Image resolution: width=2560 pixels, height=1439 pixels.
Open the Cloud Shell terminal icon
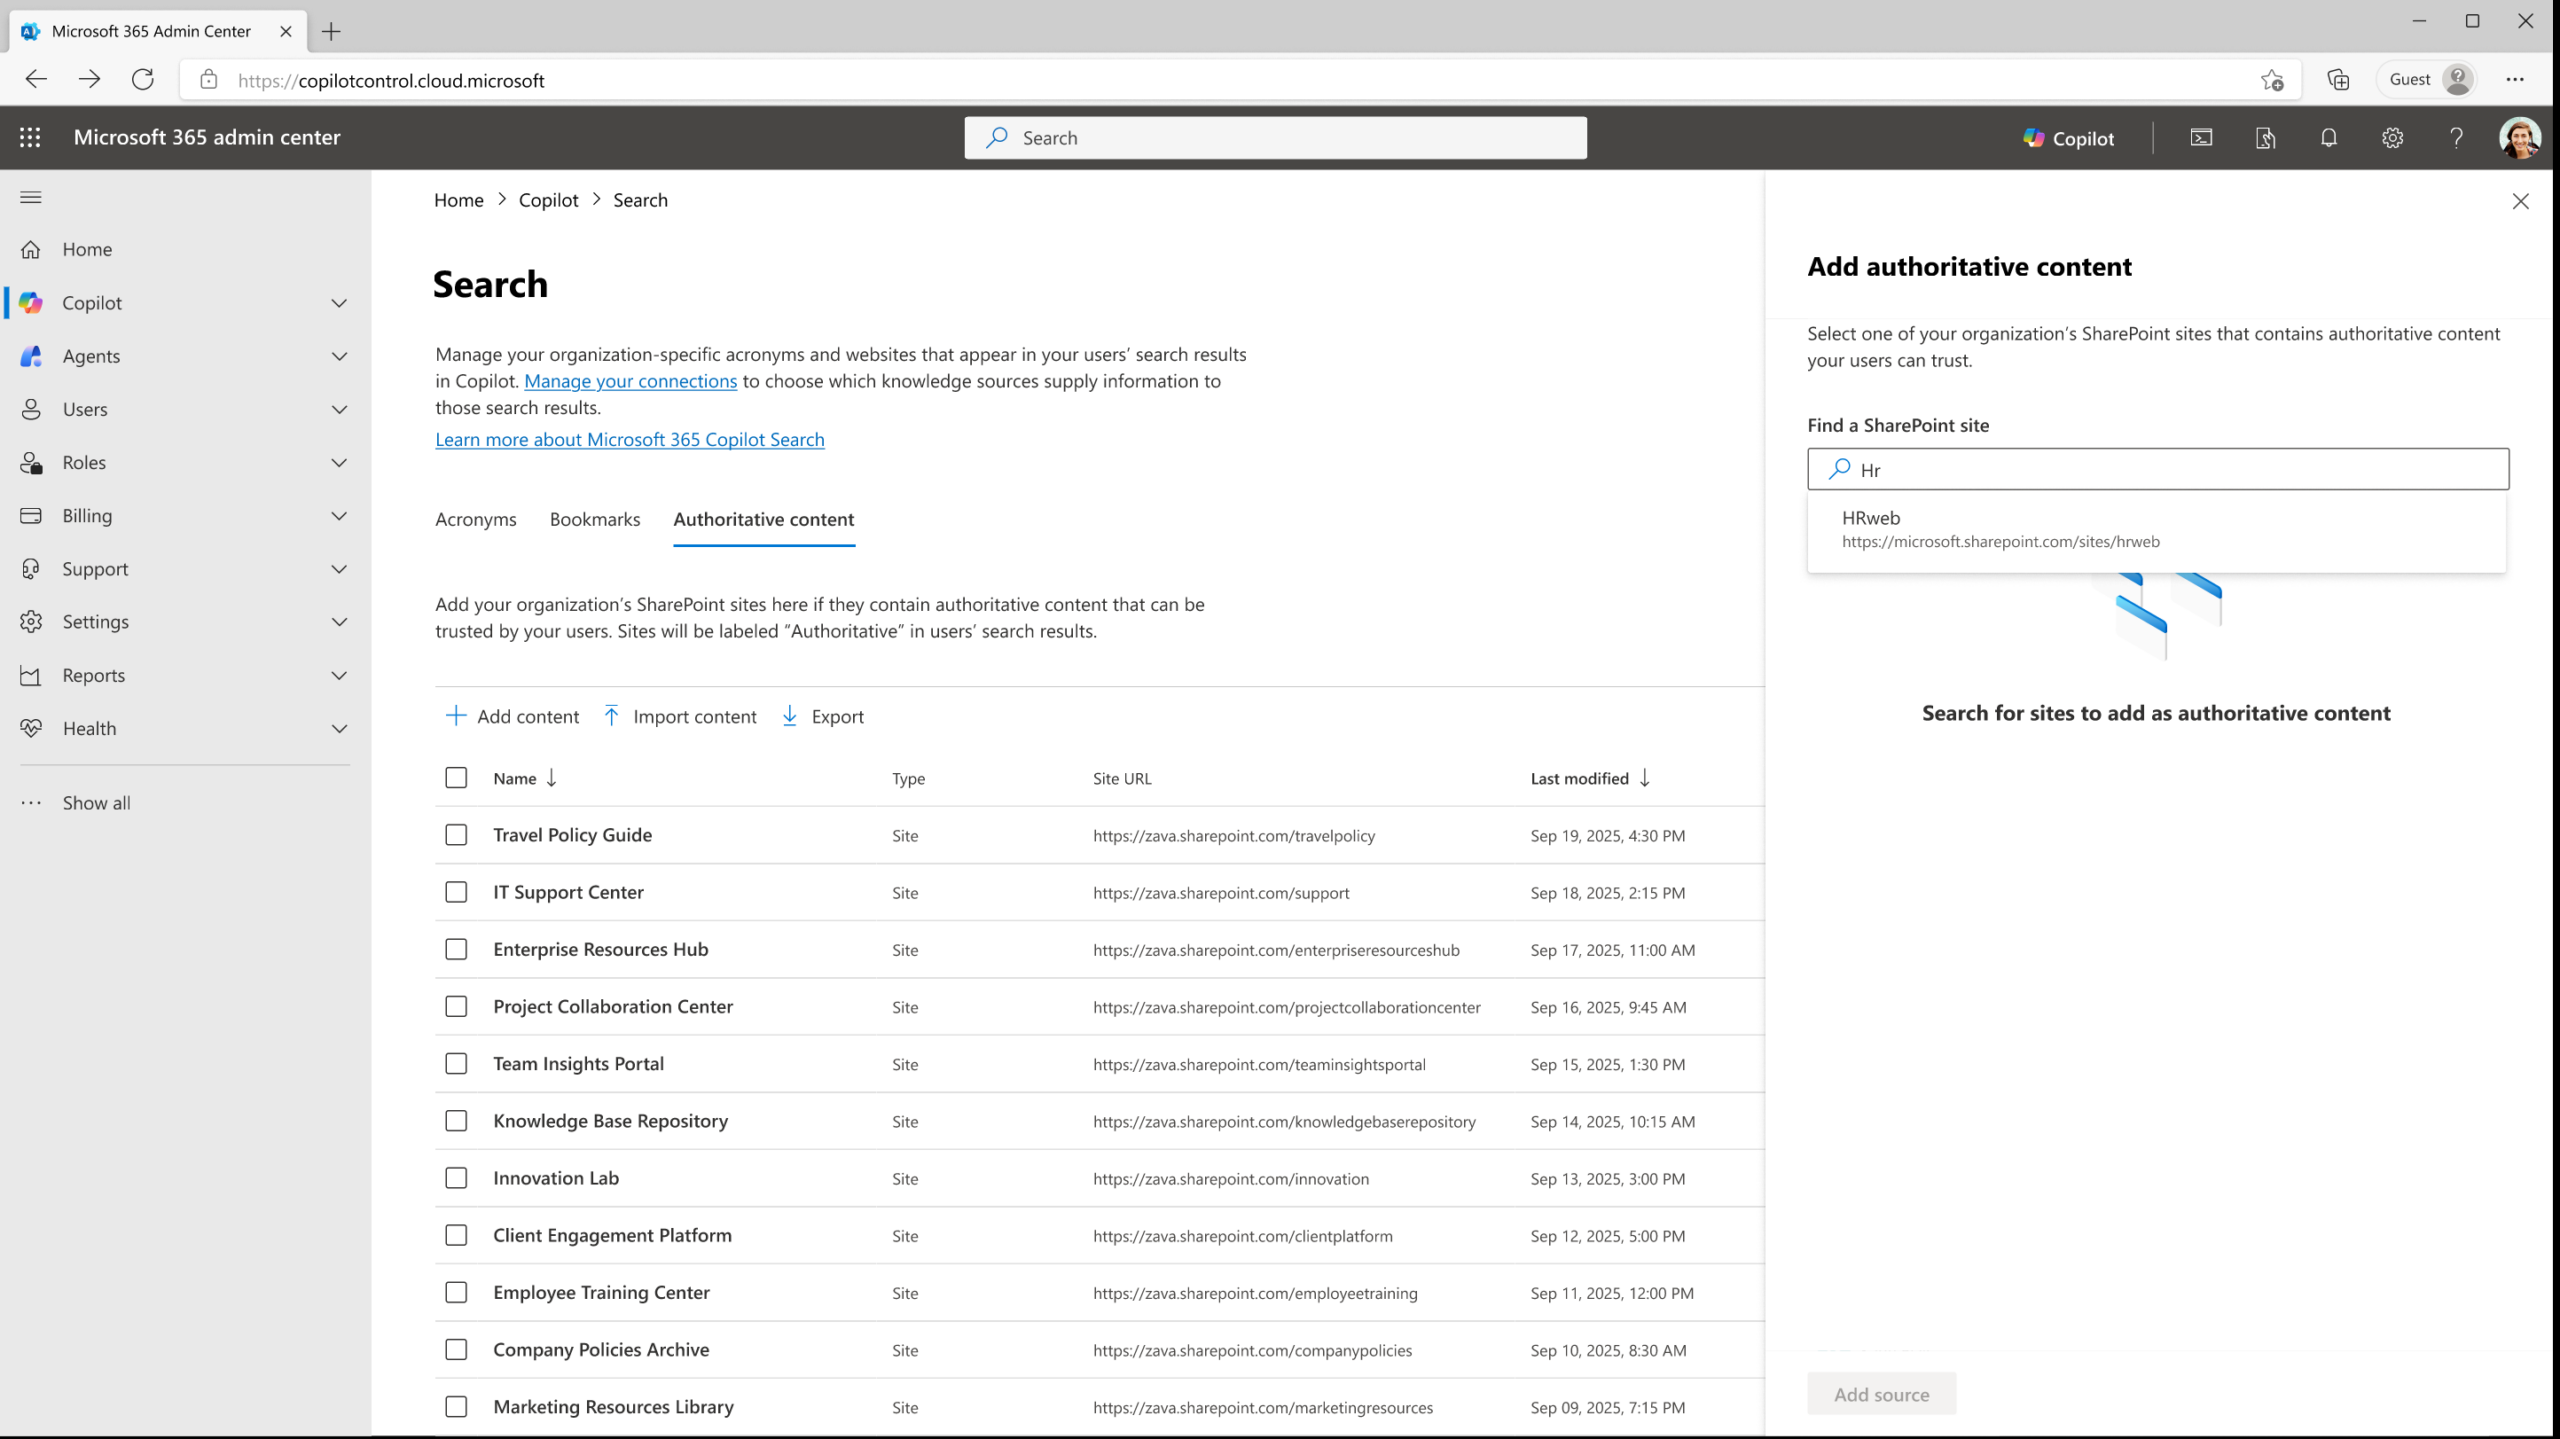[x=2201, y=138]
